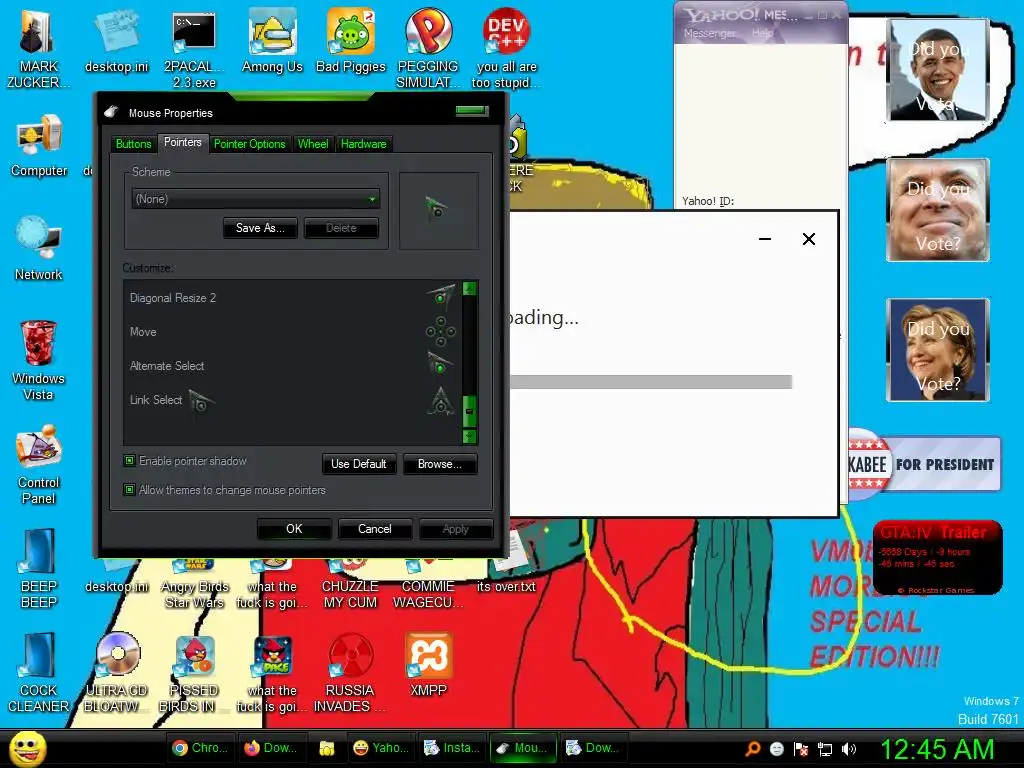Click the Hillary 'Did you Vote?' thumbnail
The image size is (1024, 768).
coord(937,350)
